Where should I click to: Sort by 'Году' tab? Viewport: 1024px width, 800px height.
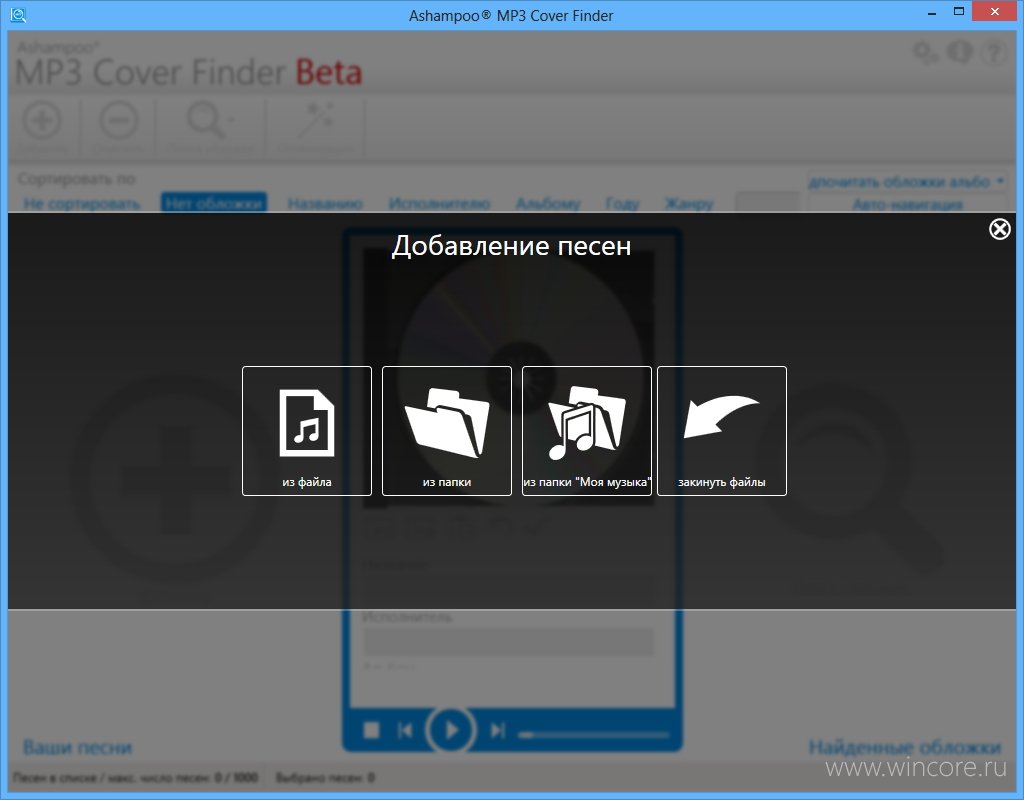point(622,203)
